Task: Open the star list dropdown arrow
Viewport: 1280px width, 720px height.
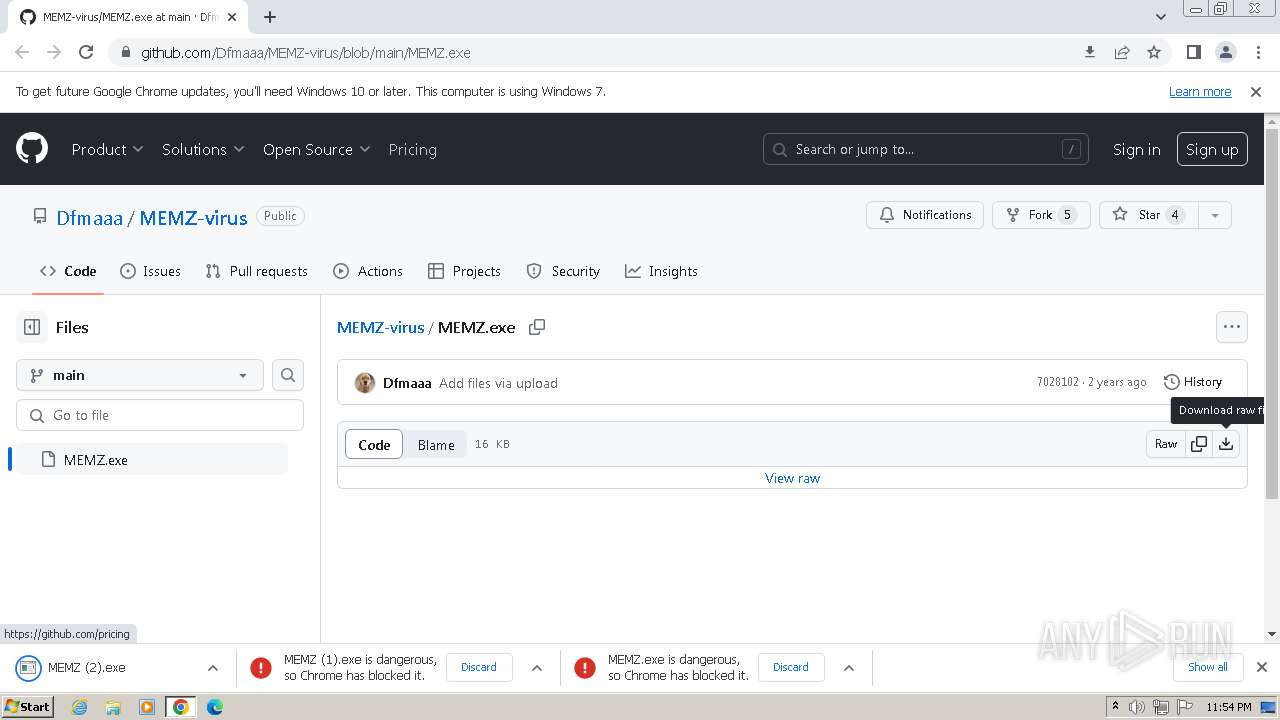Action: [1215, 215]
